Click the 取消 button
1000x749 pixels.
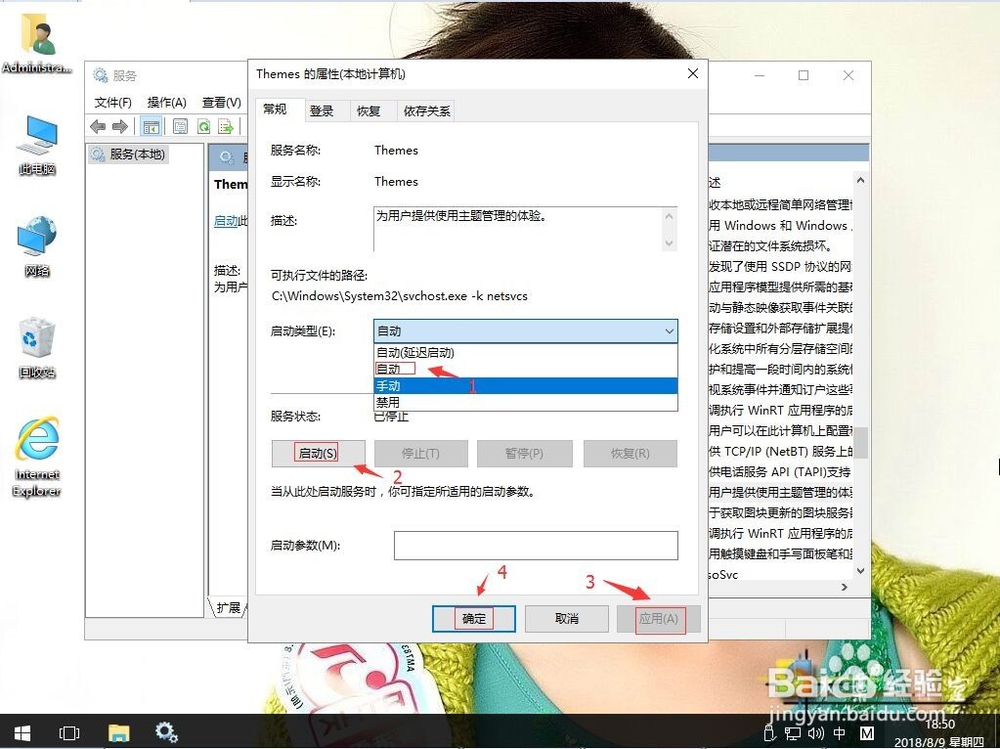[x=566, y=618]
